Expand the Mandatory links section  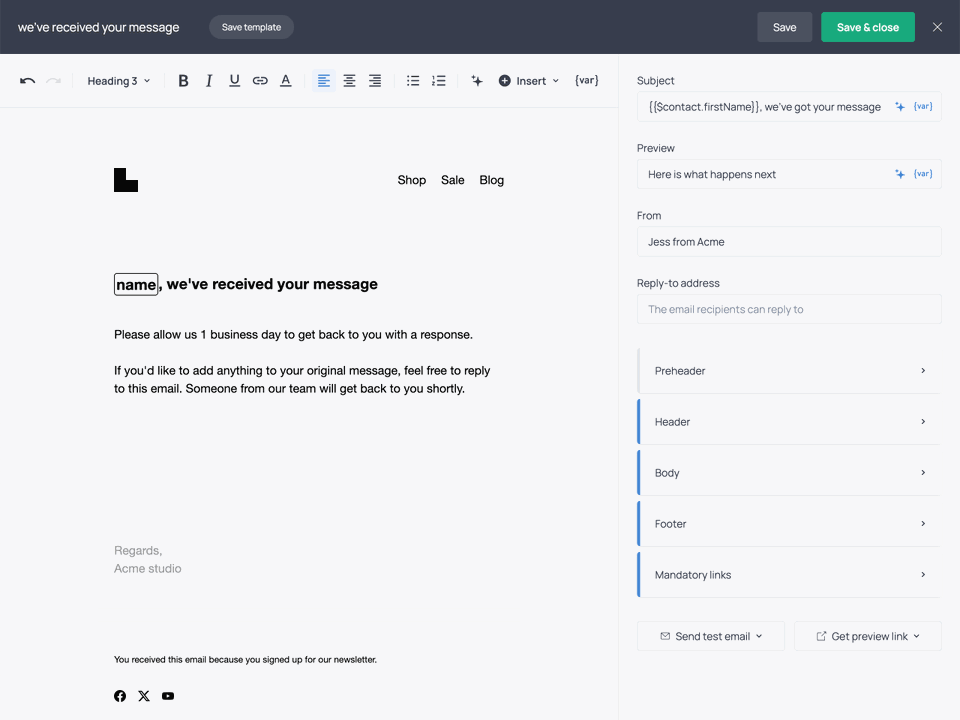coord(788,574)
